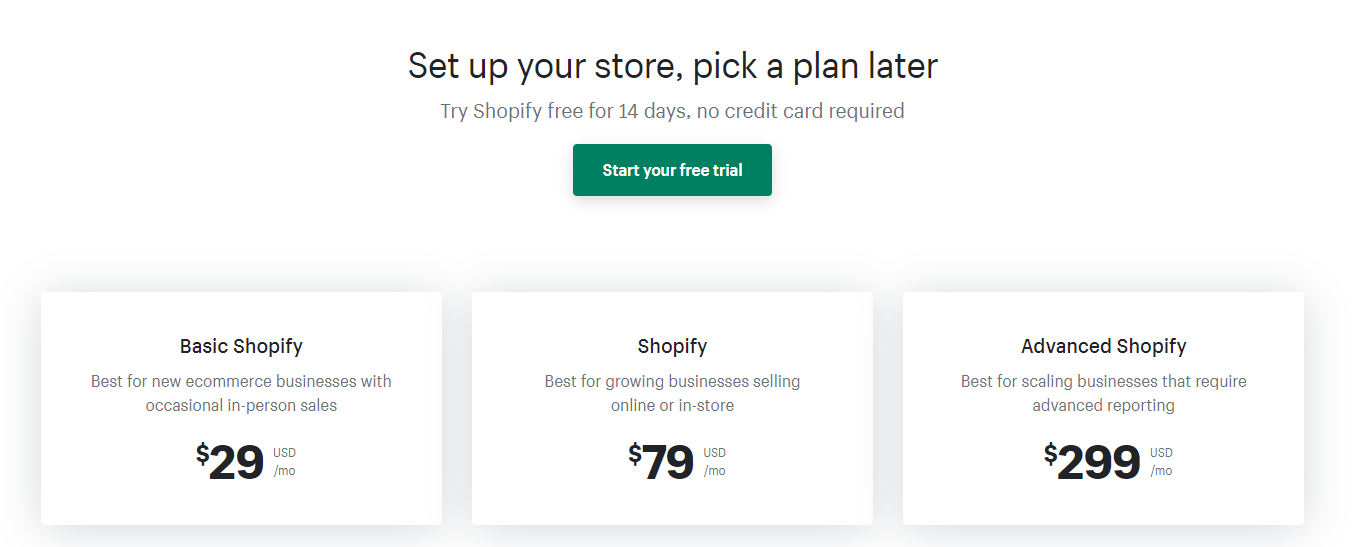Click the Basic Shopify plan description text

(241, 393)
